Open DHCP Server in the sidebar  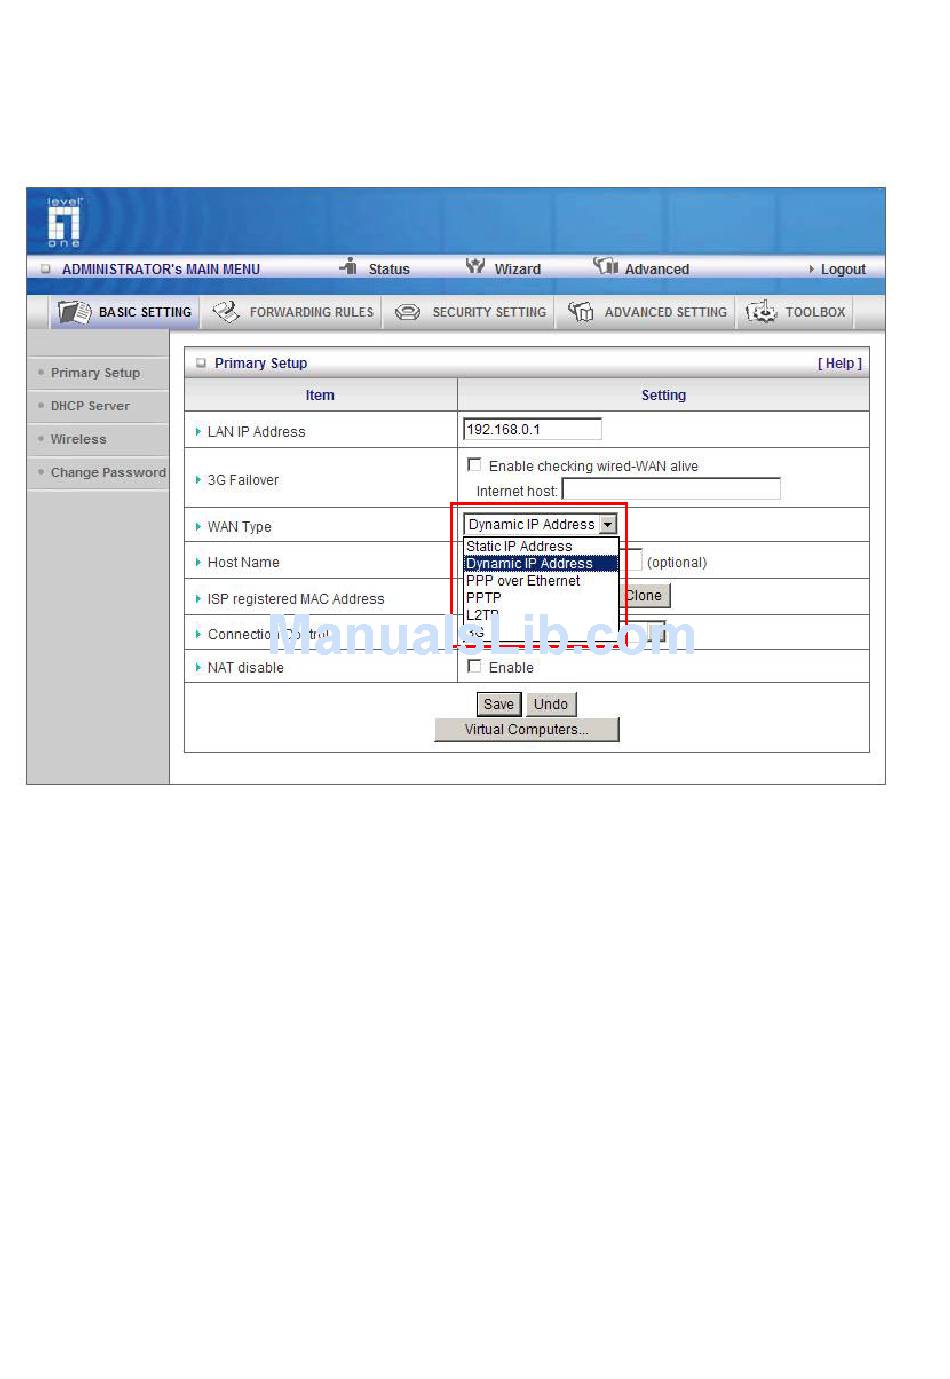(x=90, y=405)
